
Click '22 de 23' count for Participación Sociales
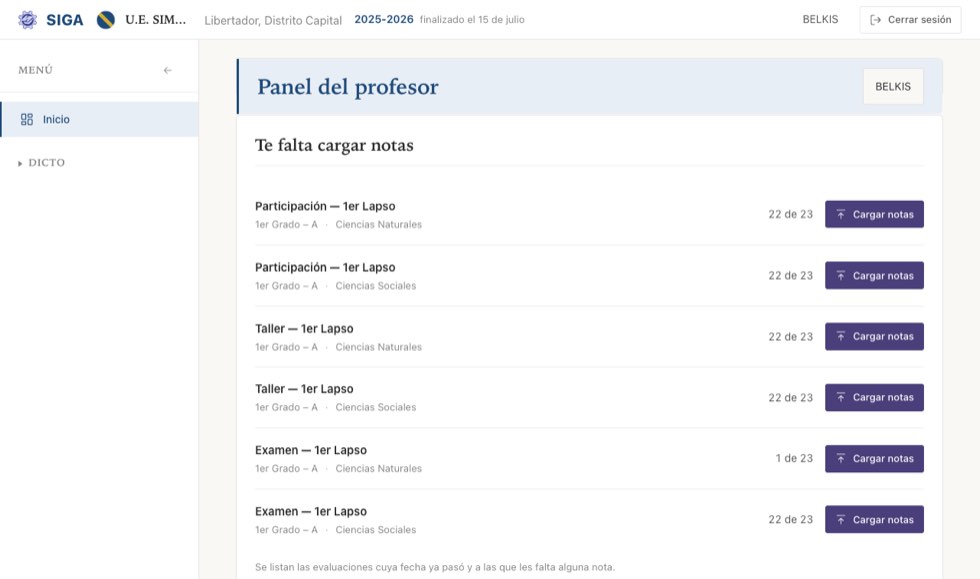[791, 276]
